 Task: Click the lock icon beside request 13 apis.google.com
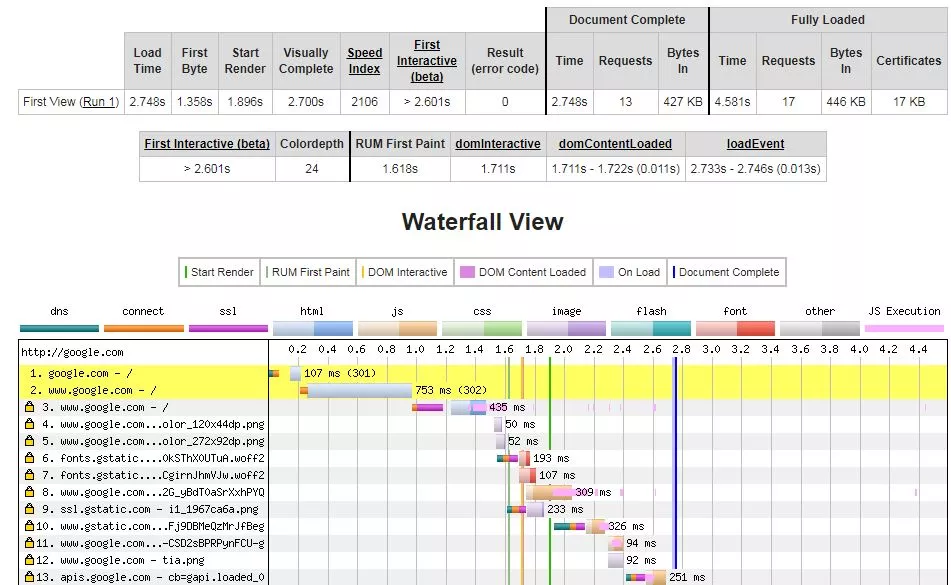[30, 578]
